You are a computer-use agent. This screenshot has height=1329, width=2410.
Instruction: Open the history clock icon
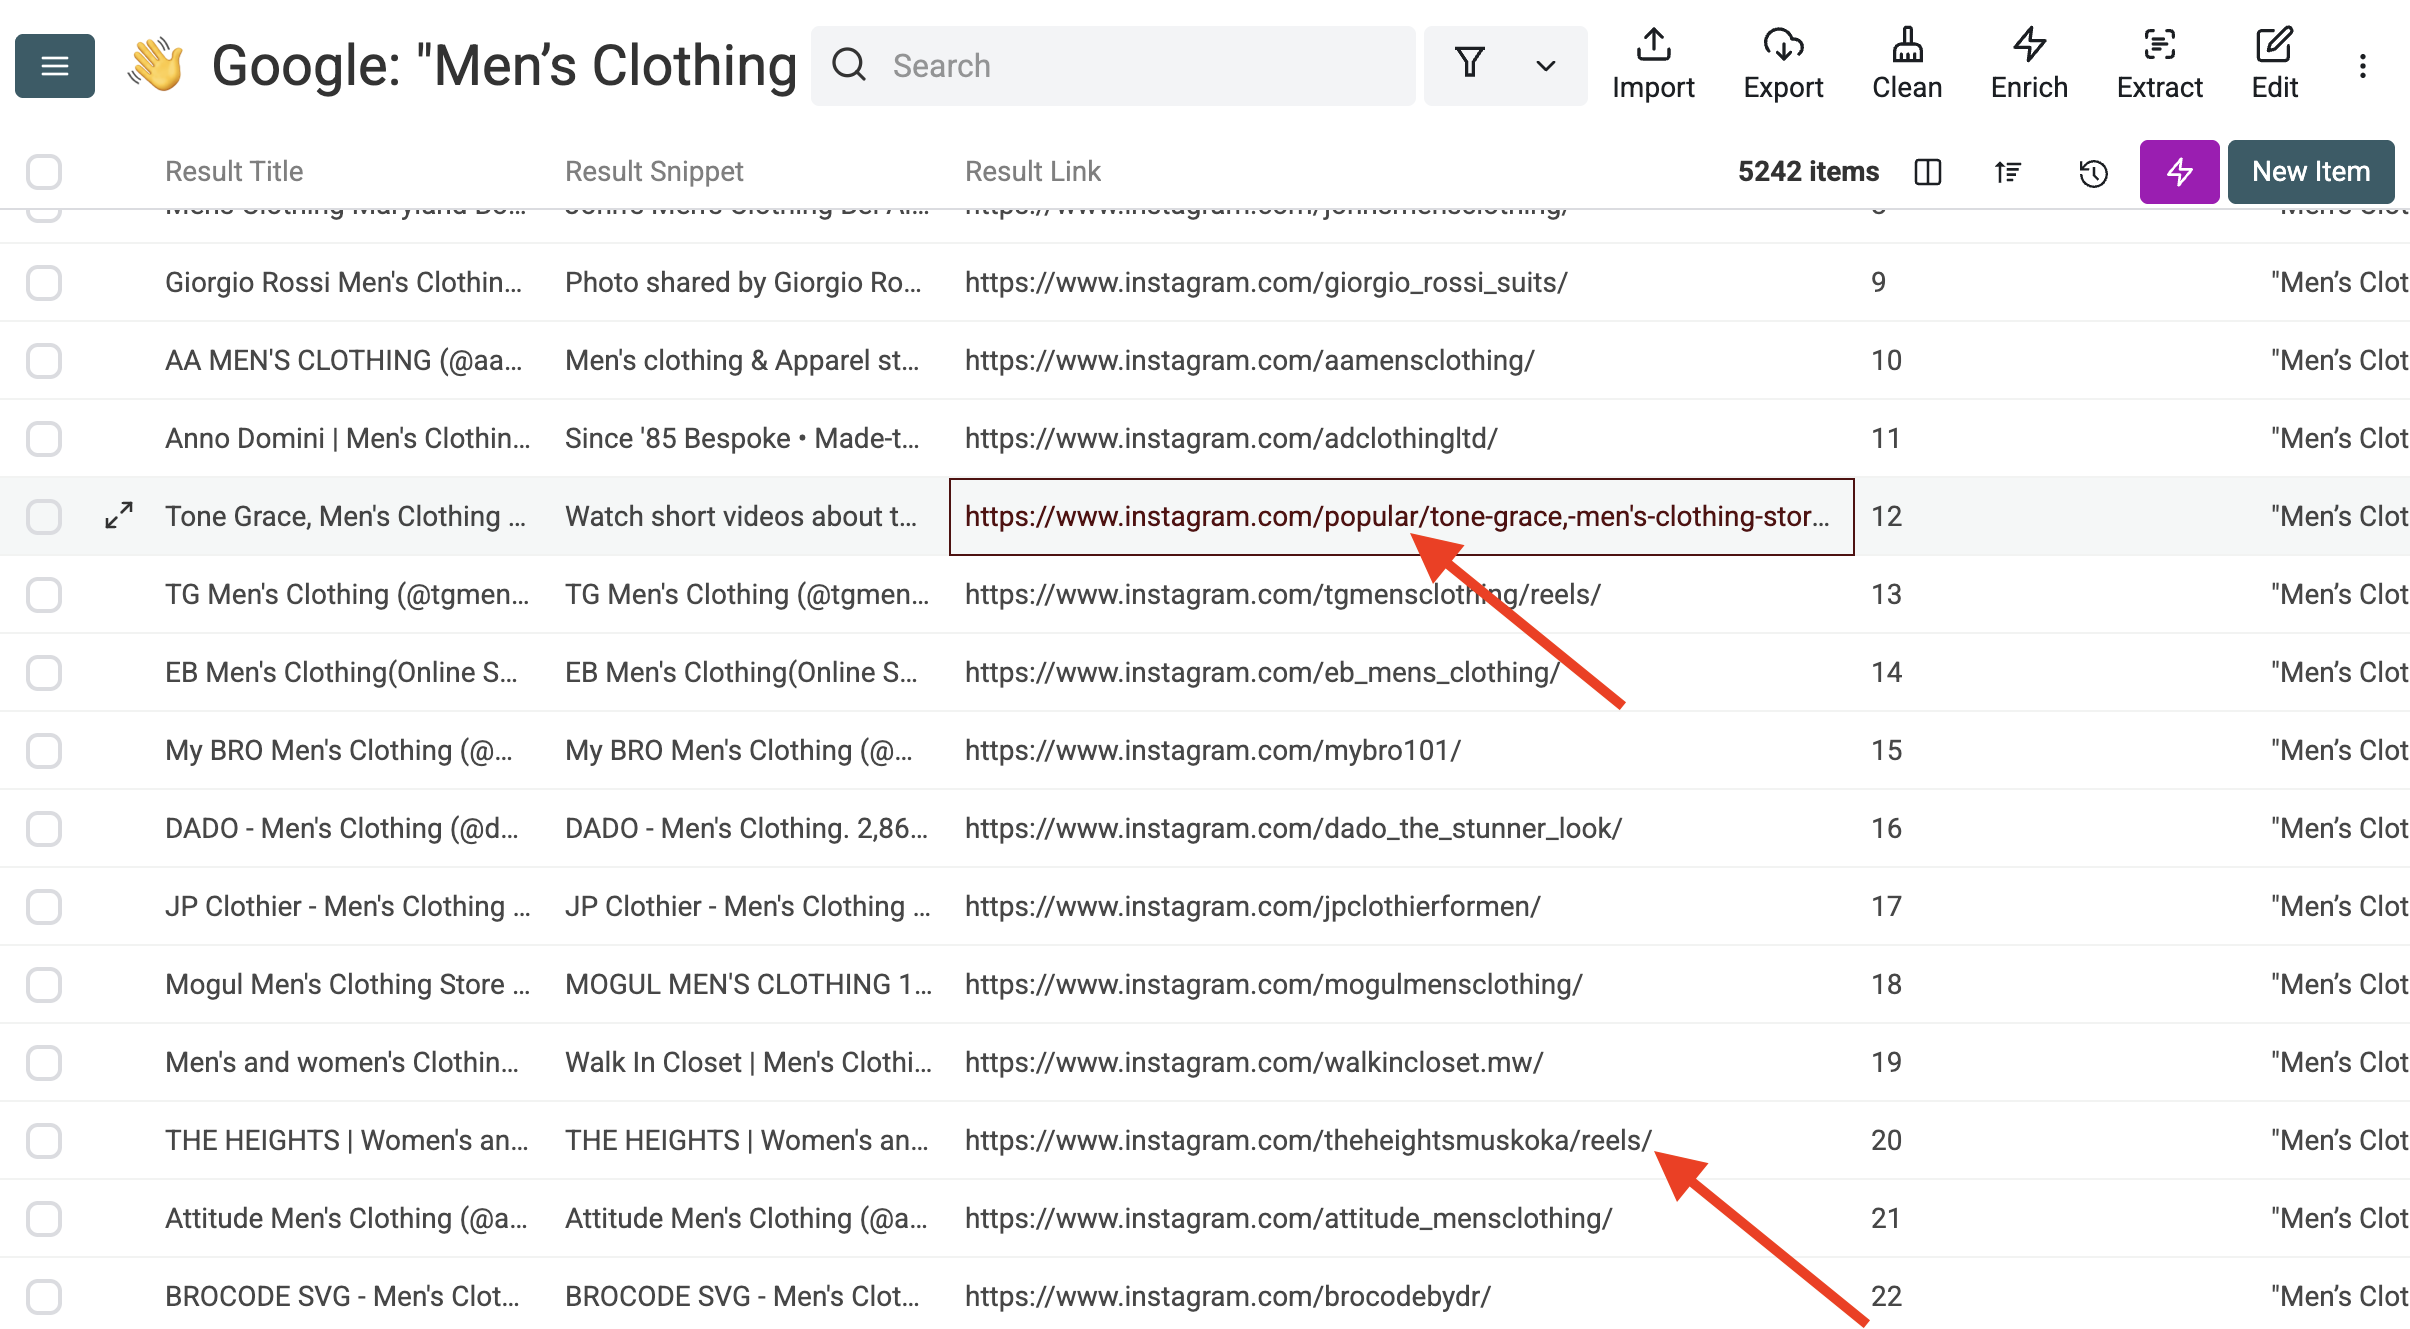point(2093,172)
